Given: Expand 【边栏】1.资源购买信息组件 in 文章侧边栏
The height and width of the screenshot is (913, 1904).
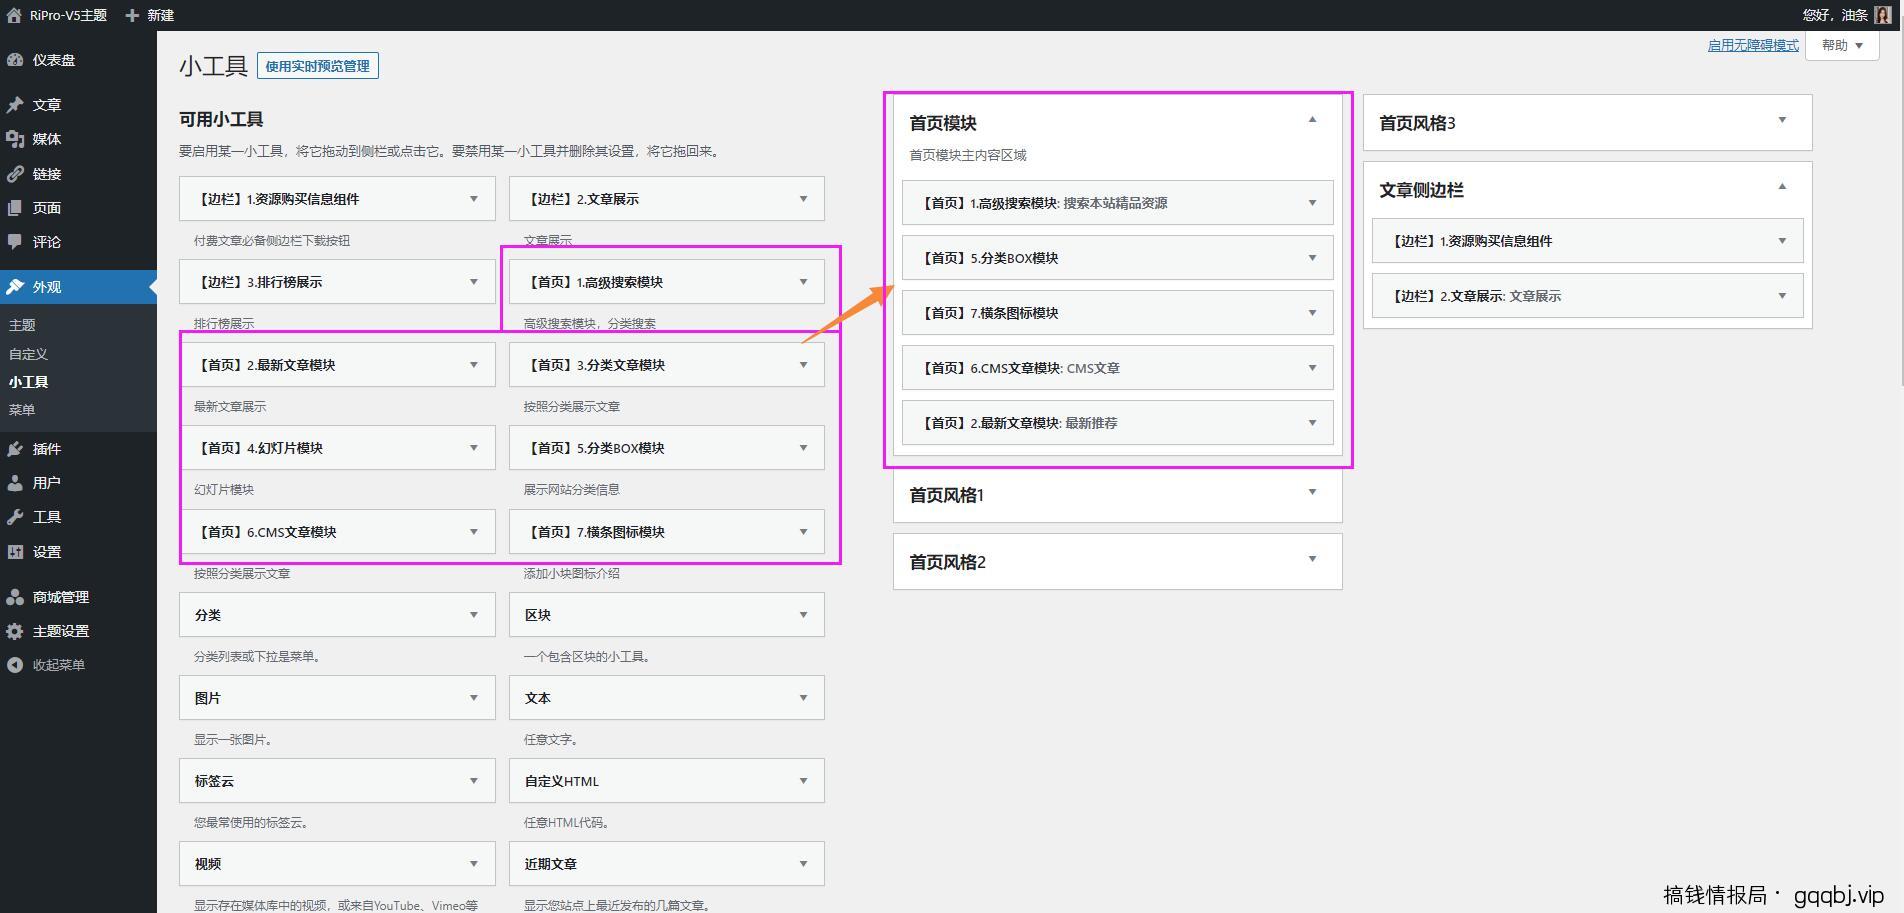Looking at the screenshot, I should [1781, 240].
